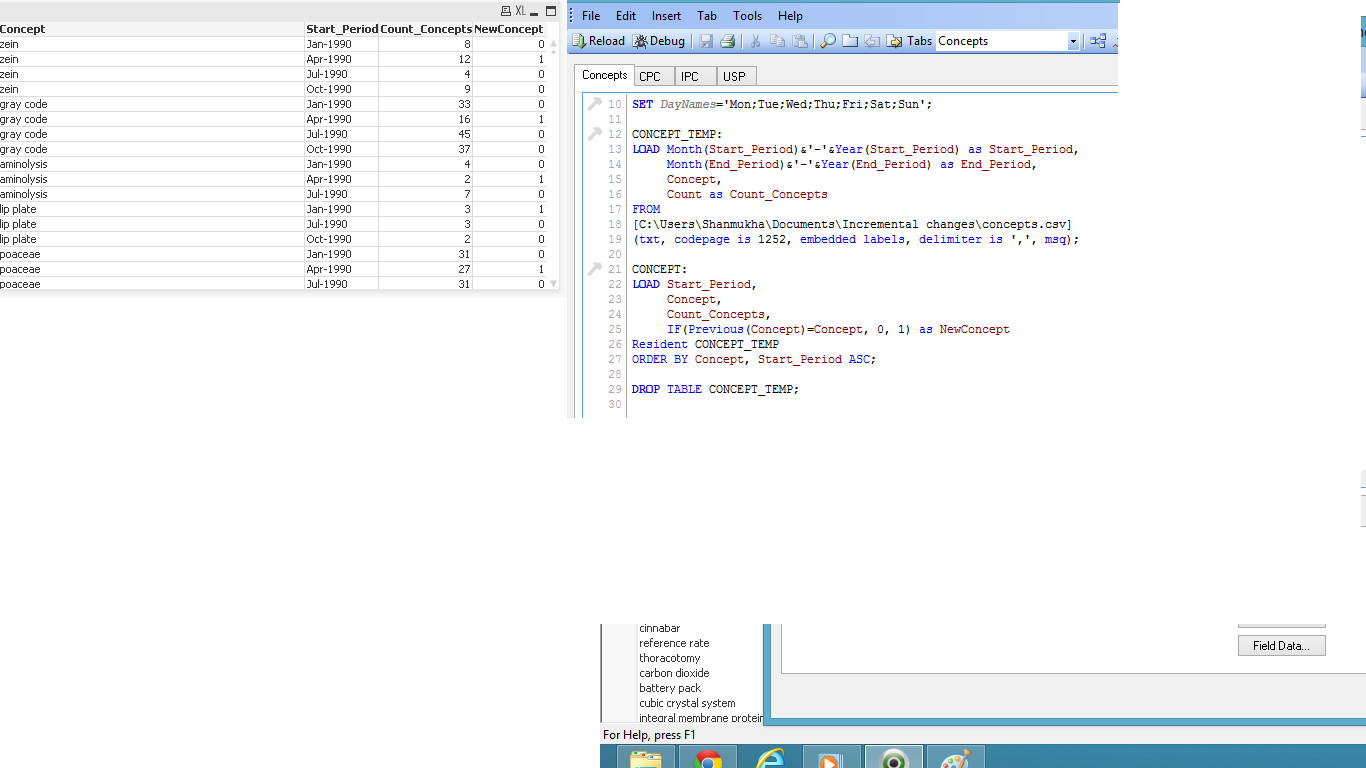
Task: Select 'carbon dioxide' in the list
Action: (675, 673)
